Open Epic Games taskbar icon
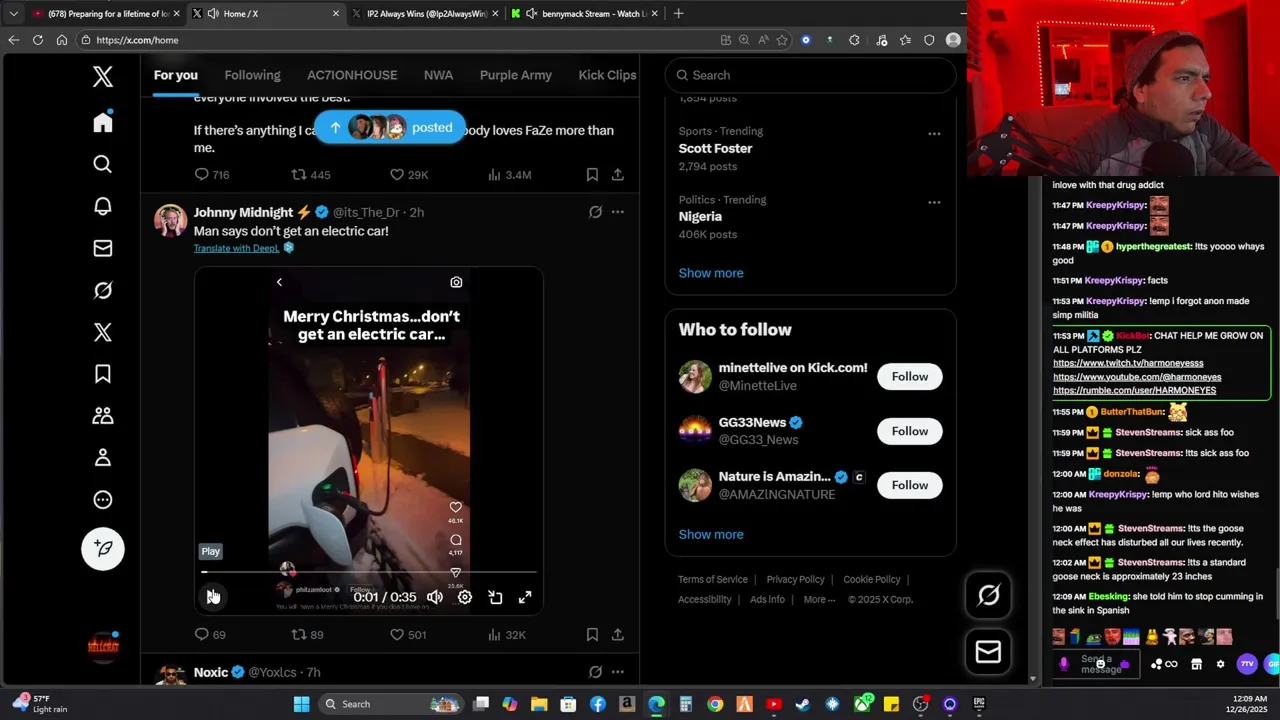The width and height of the screenshot is (1280, 720). pyautogui.click(x=979, y=704)
